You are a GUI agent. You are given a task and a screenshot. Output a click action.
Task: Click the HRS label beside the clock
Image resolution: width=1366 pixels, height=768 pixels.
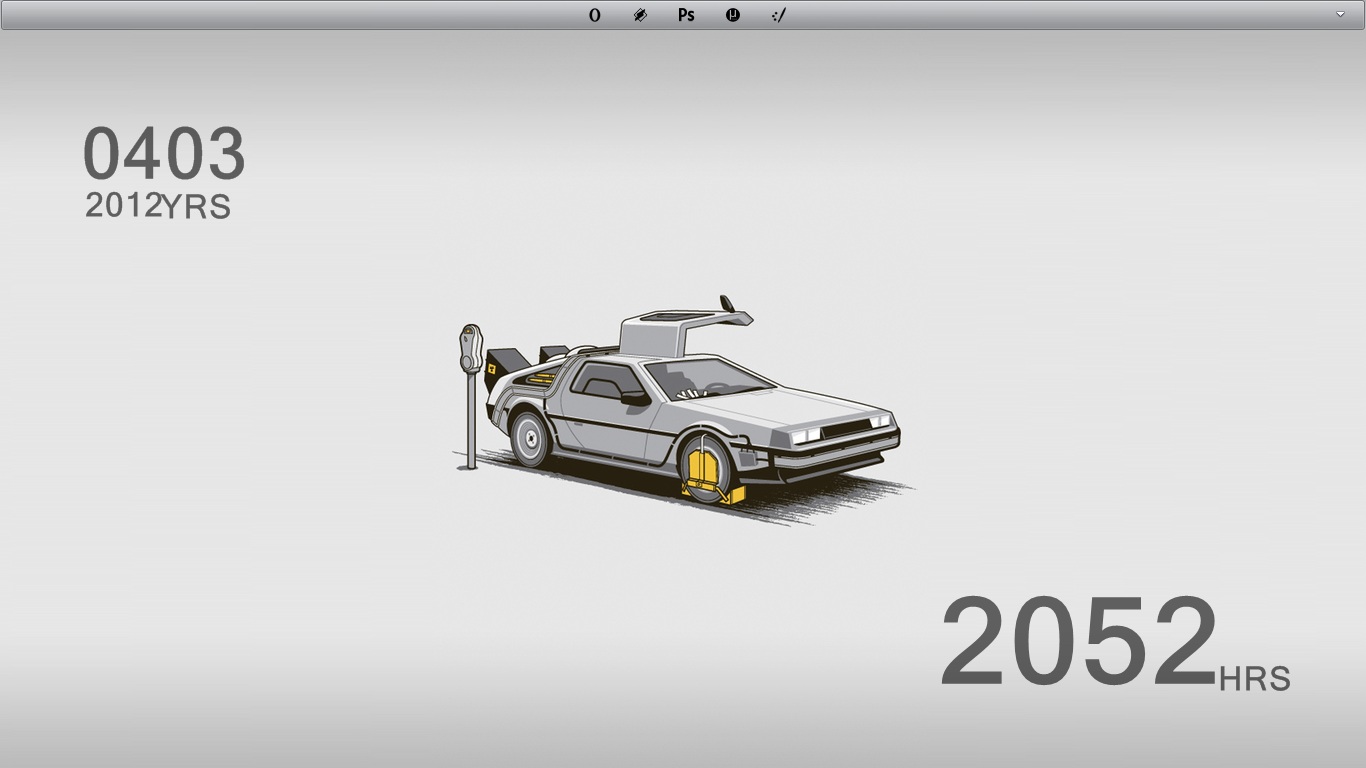[1255, 679]
